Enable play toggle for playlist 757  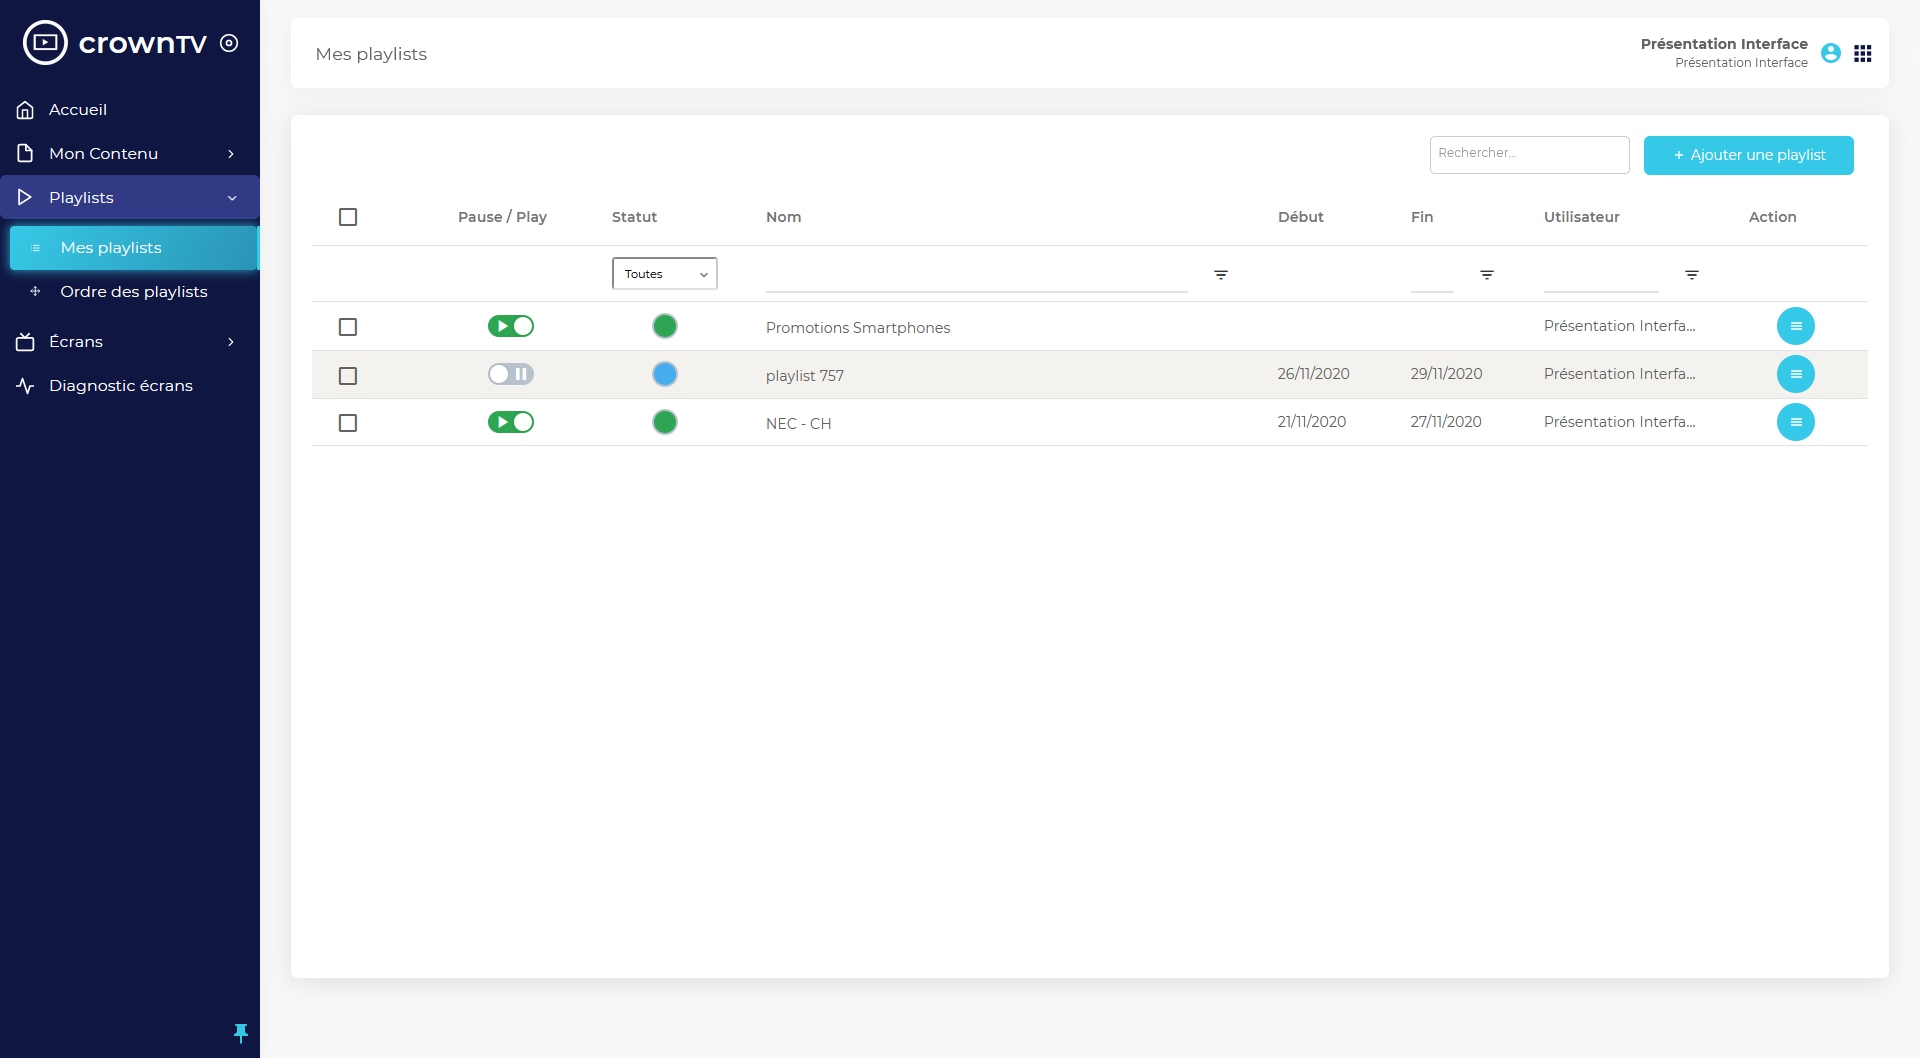coord(511,374)
